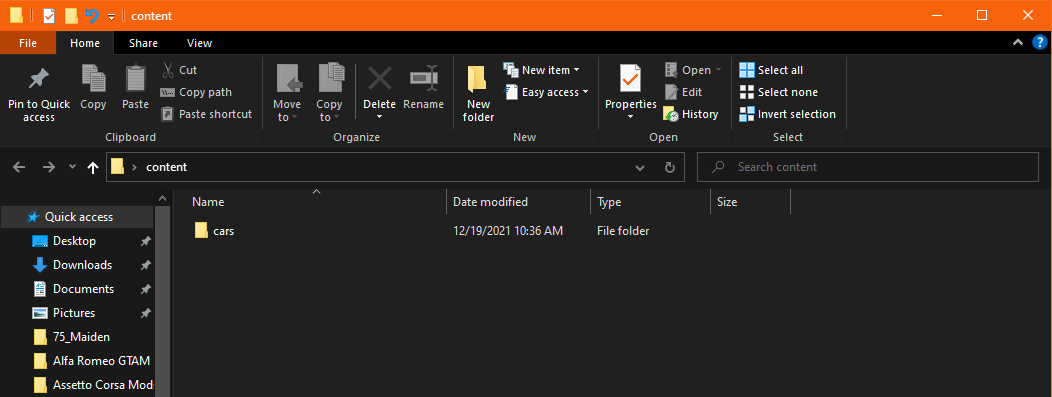Expand the Properties dropdown arrow
The image size is (1052, 397).
coord(631,117)
